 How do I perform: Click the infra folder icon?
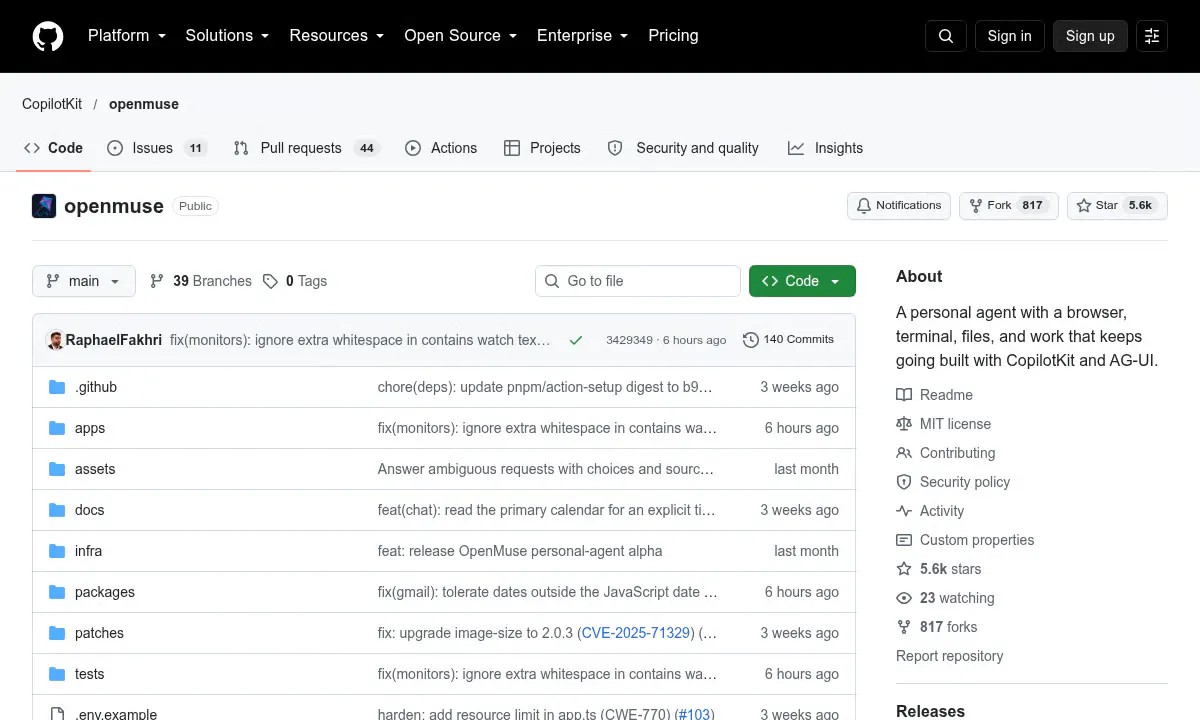(57, 551)
